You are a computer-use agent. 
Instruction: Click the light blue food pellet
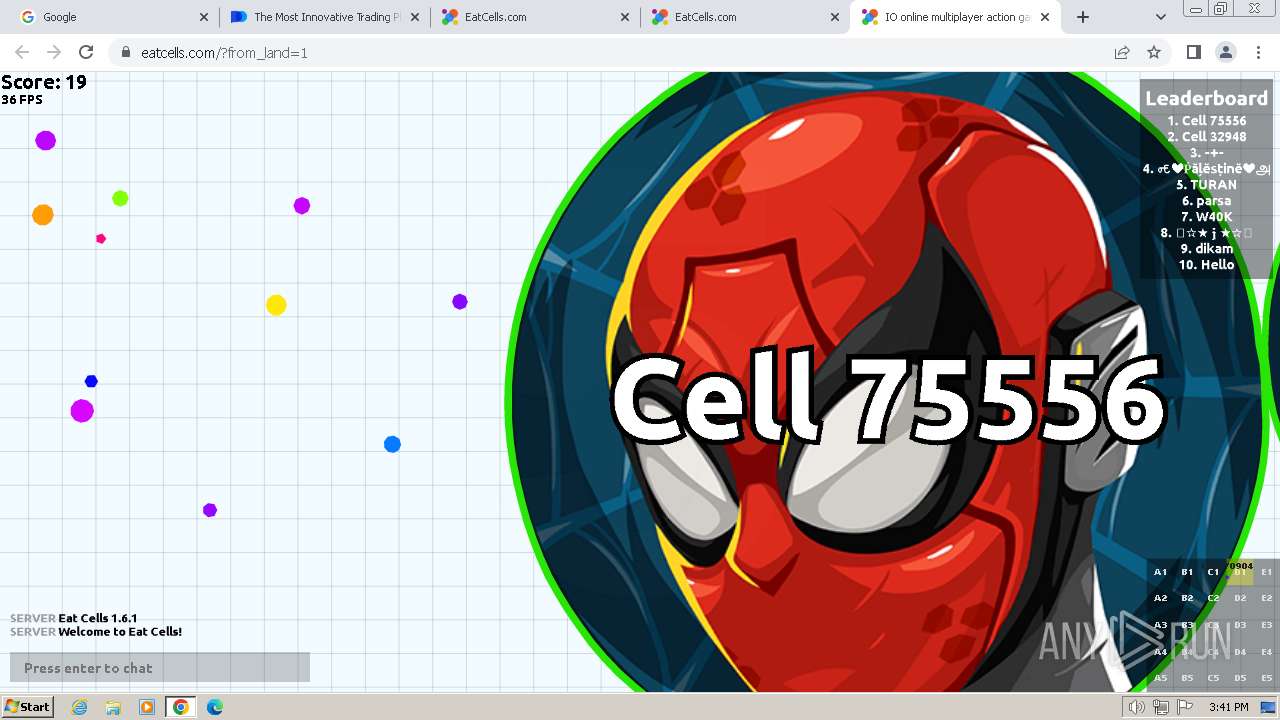(392, 444)
